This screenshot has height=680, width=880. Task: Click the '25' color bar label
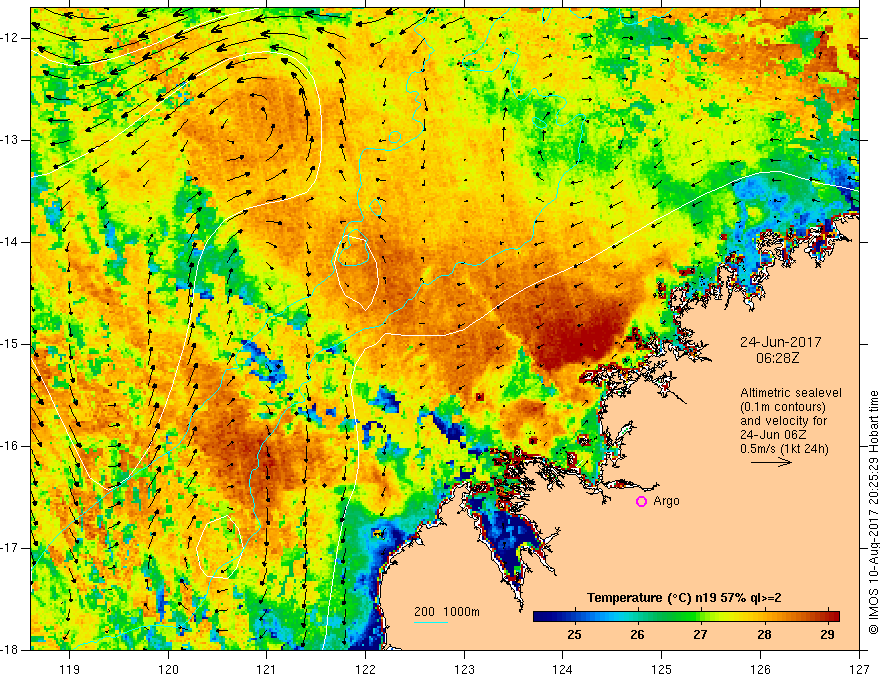574,635
